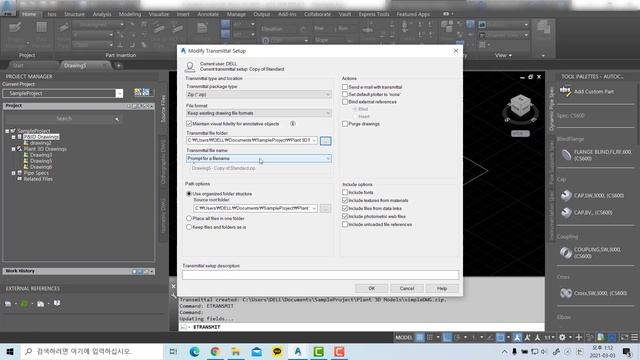
Task: Enable Send e-mail with transmittal checkbox
Action: [345, 87]
